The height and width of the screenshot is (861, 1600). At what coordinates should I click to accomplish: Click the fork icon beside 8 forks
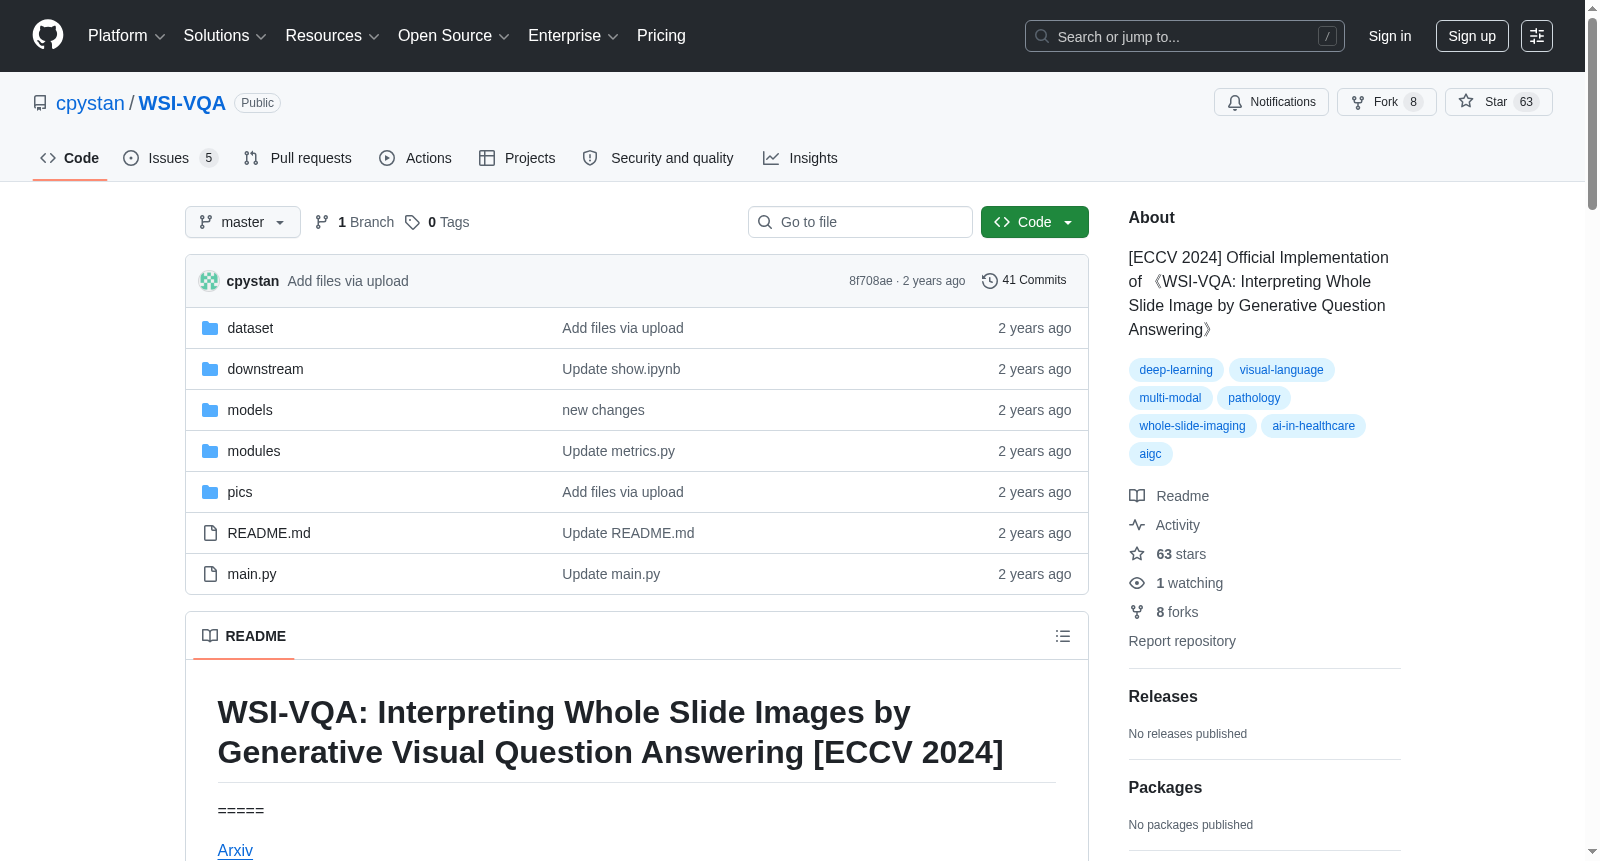pos(1137,612)
